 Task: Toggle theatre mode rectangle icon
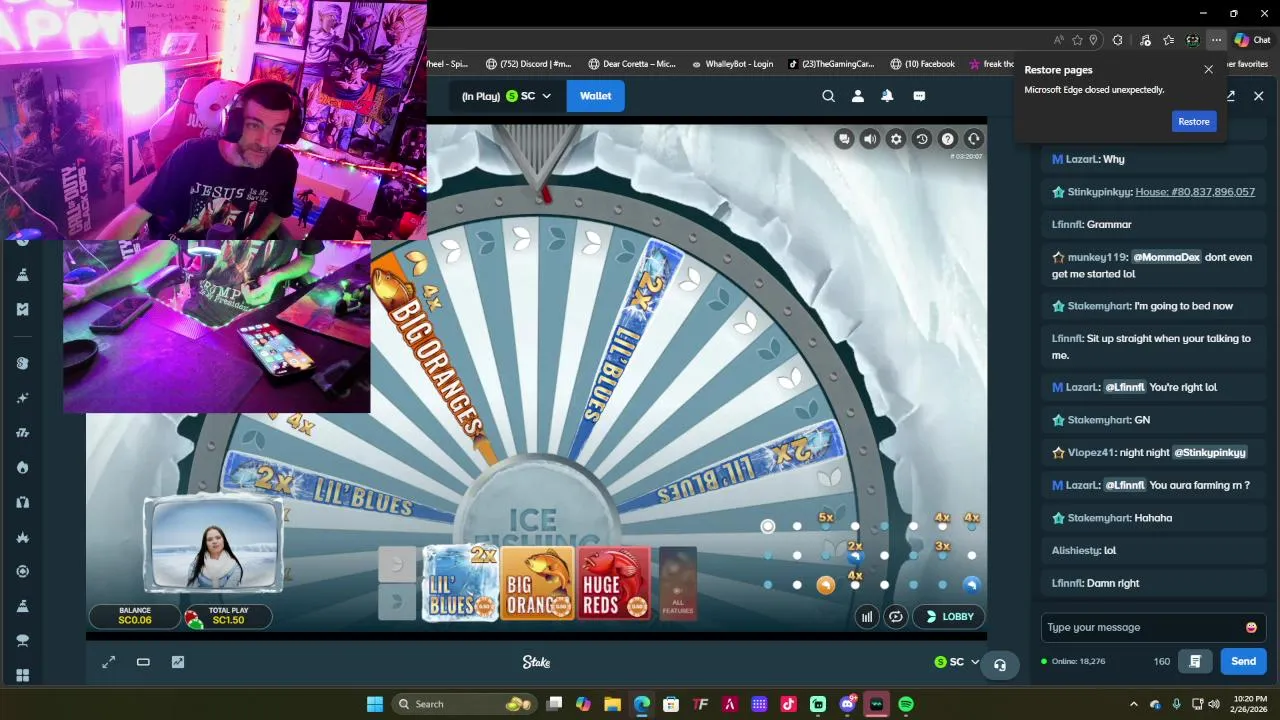(143, 662)
